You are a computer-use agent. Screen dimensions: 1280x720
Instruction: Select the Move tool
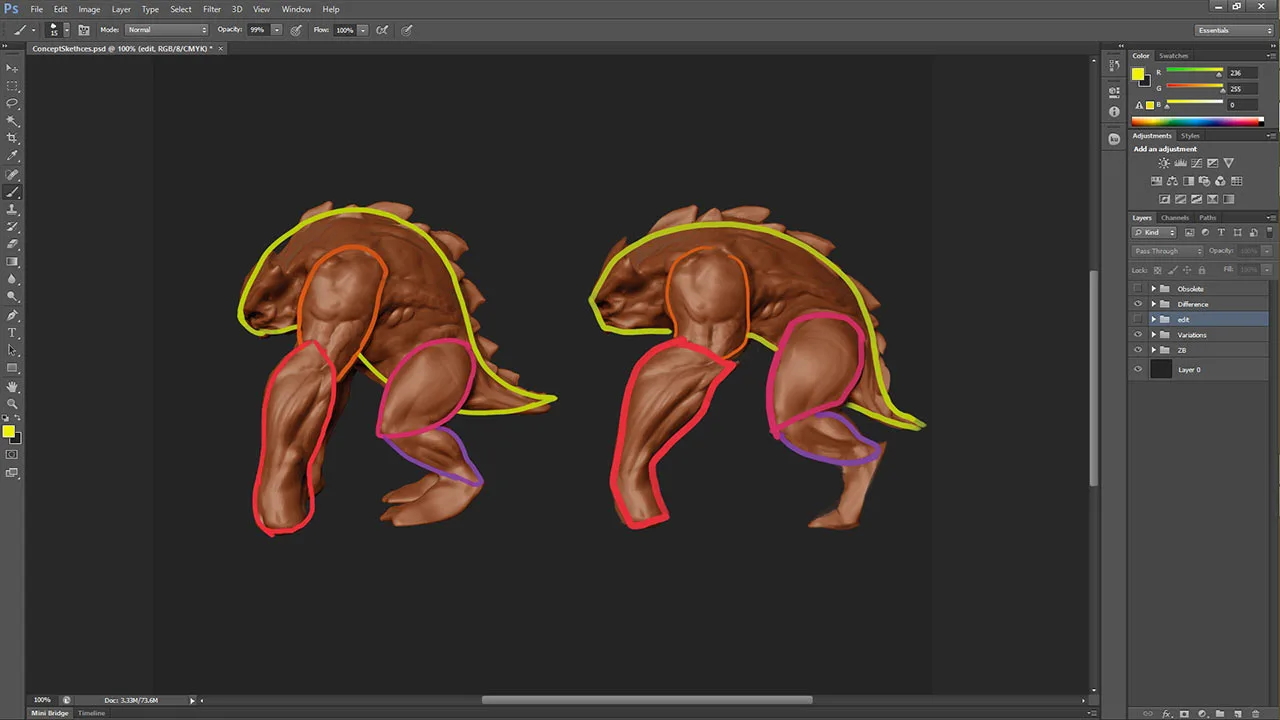[12, 67]
